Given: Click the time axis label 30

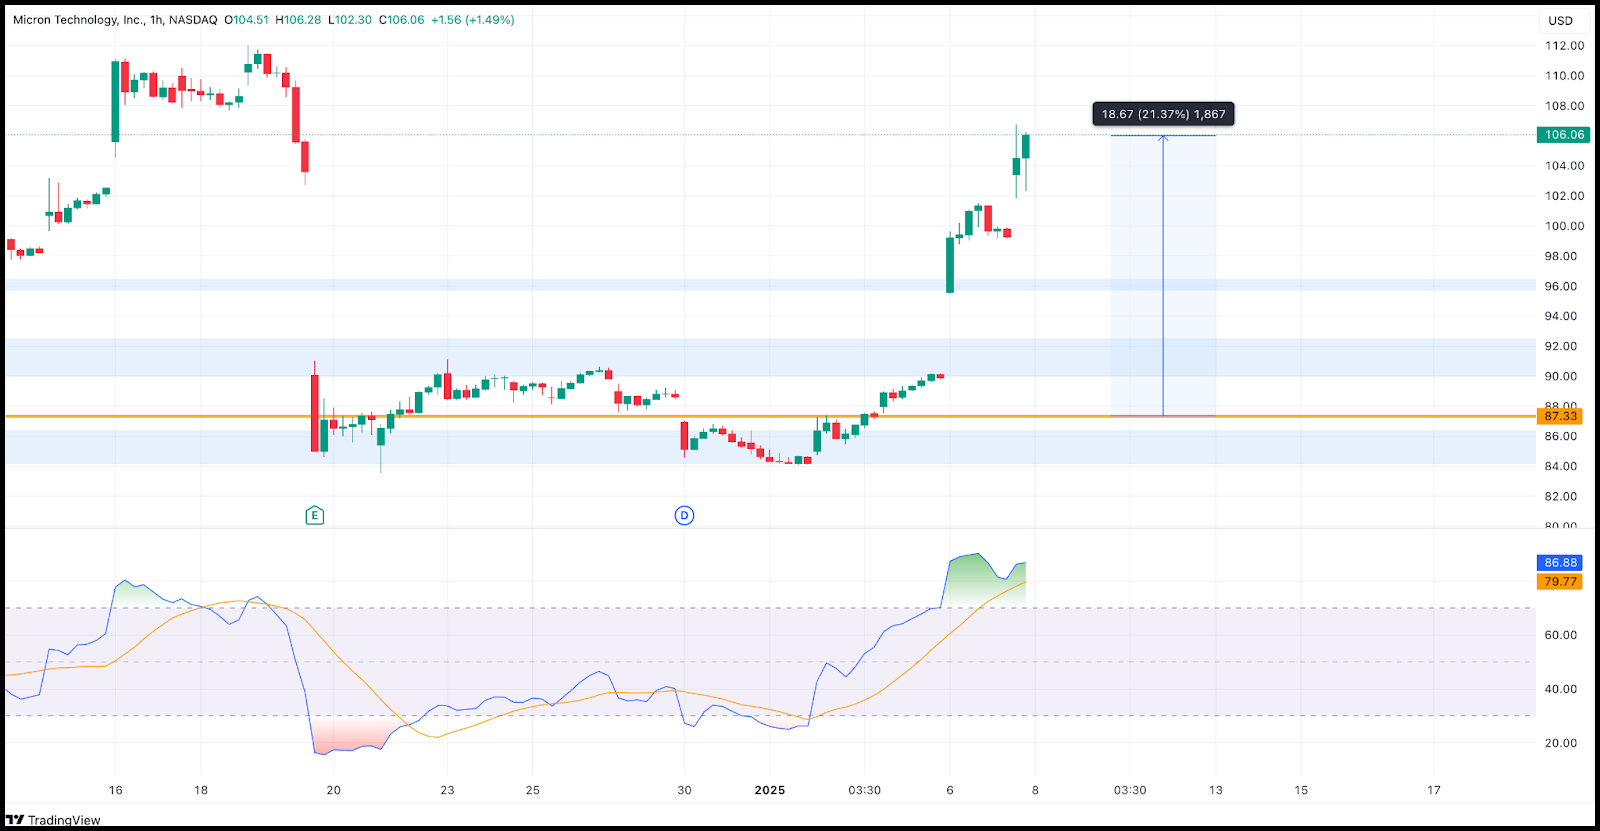Looking at the screenshot, I should click(x=684, y=790).
